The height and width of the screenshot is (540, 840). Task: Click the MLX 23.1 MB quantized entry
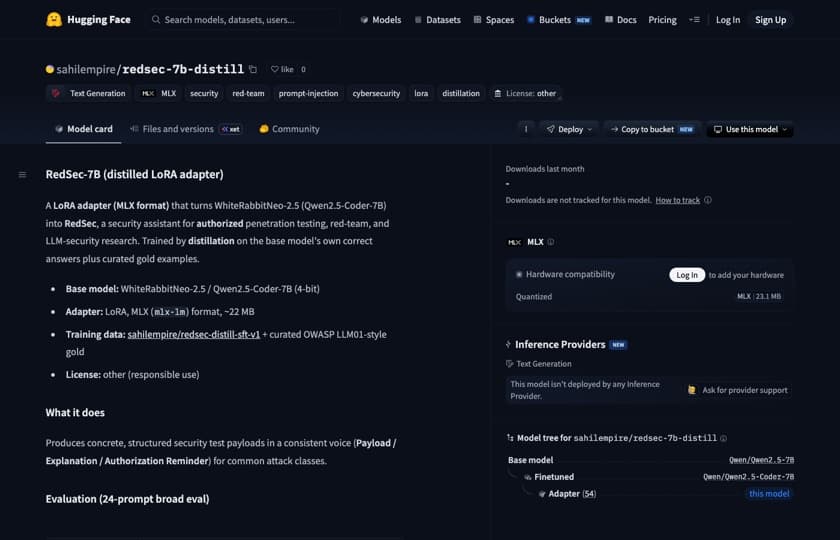click(x=759, y=296)
